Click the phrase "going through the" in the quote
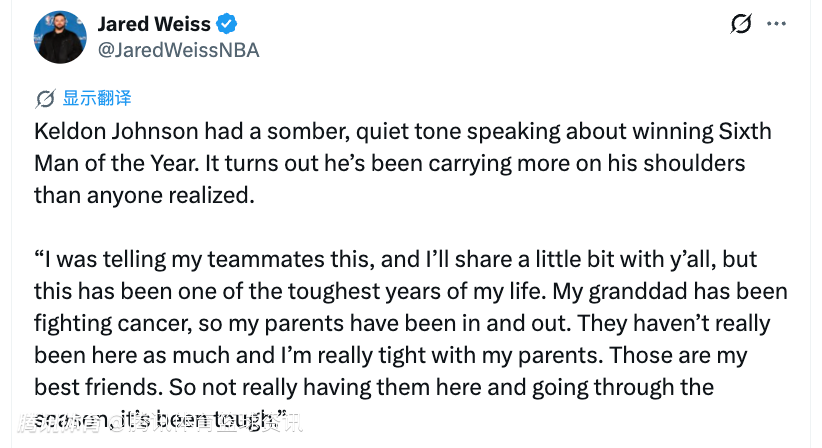This screenshot has height=448, width=822. (x=634, y=387)
